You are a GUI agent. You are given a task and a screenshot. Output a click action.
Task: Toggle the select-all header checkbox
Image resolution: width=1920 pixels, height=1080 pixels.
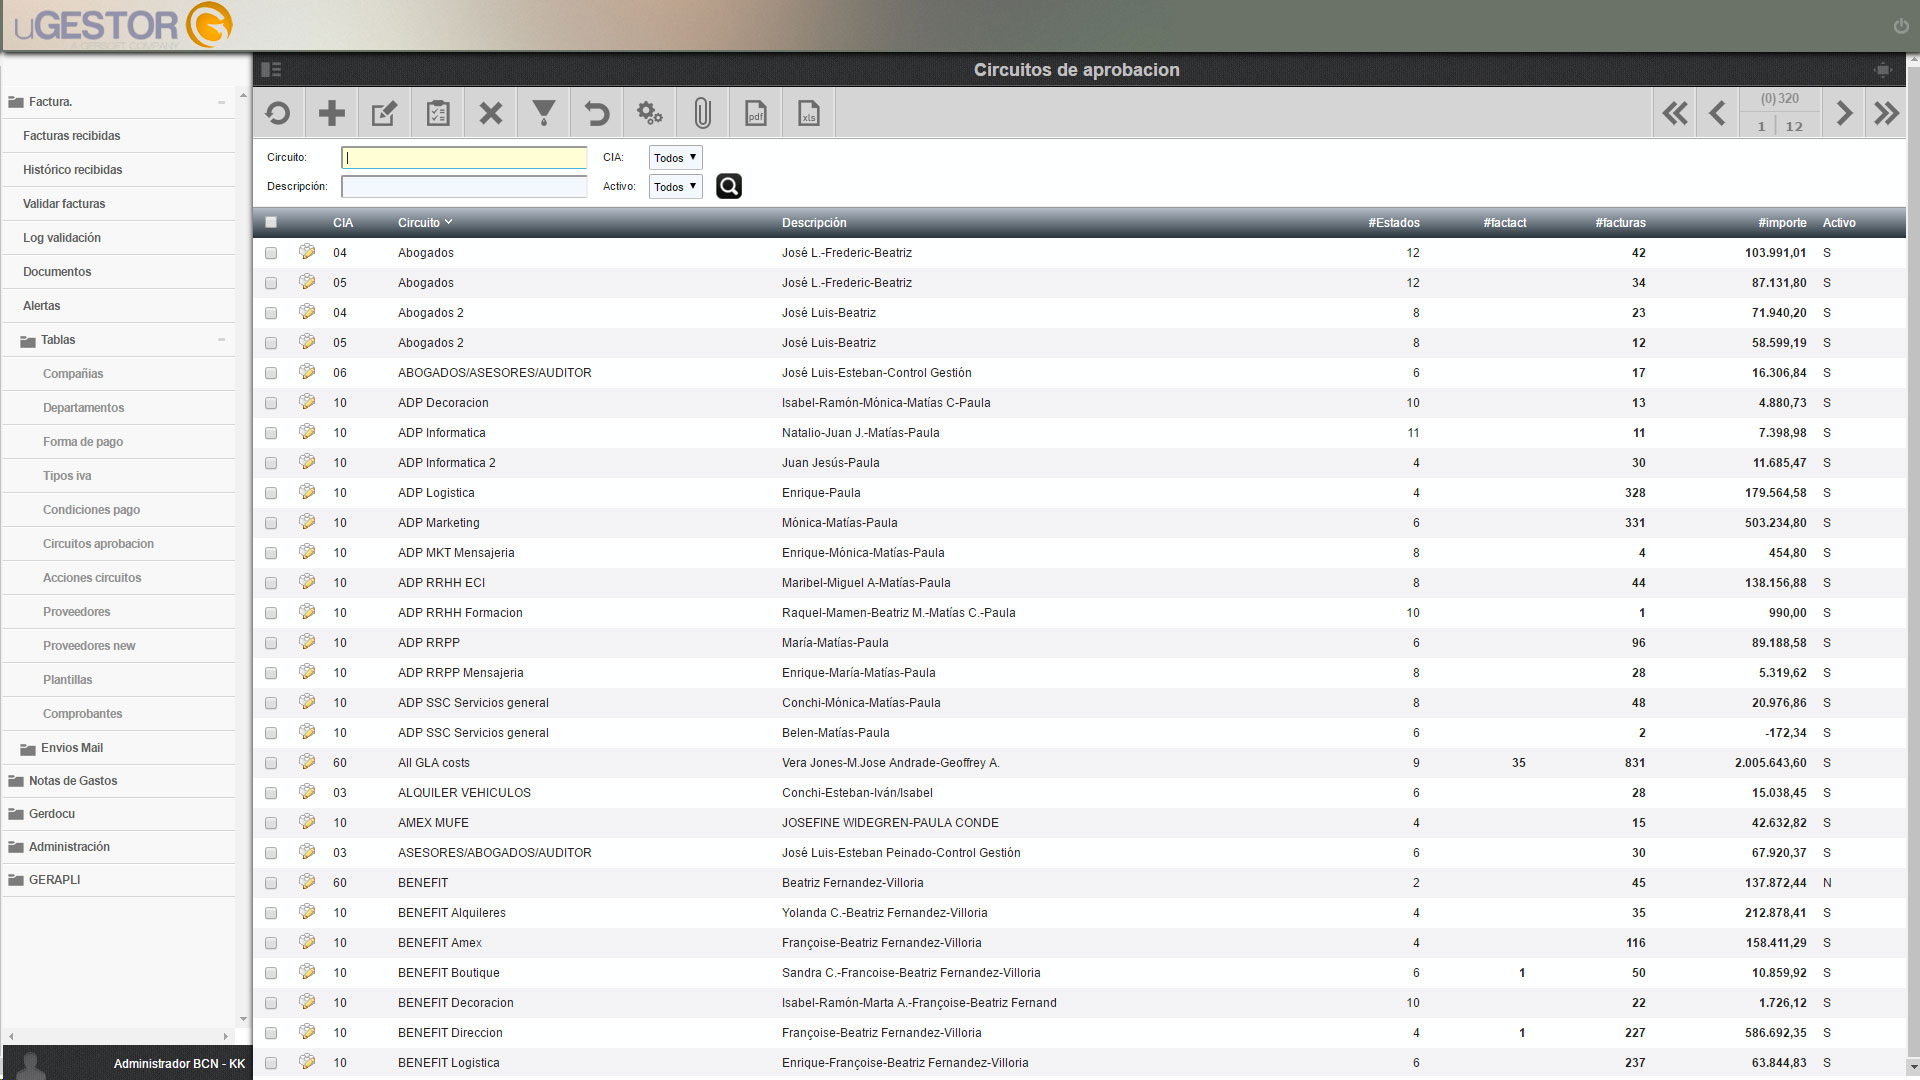coord(271,222)
